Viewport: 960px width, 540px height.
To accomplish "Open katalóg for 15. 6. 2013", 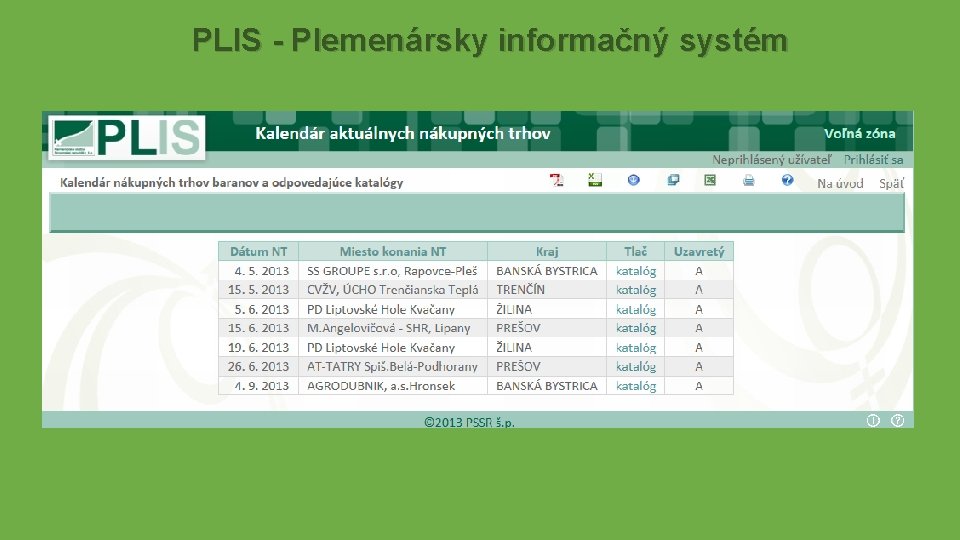I will tap(636, 328).
